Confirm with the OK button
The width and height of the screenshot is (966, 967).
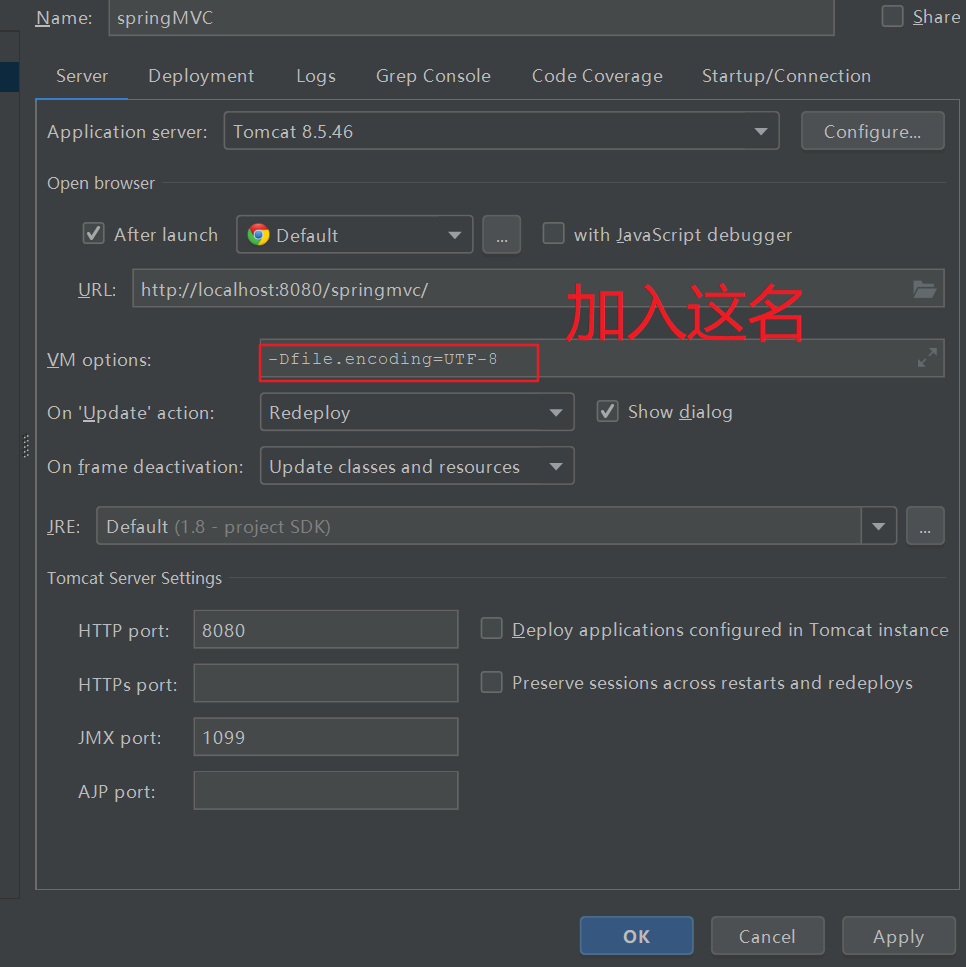637,936
